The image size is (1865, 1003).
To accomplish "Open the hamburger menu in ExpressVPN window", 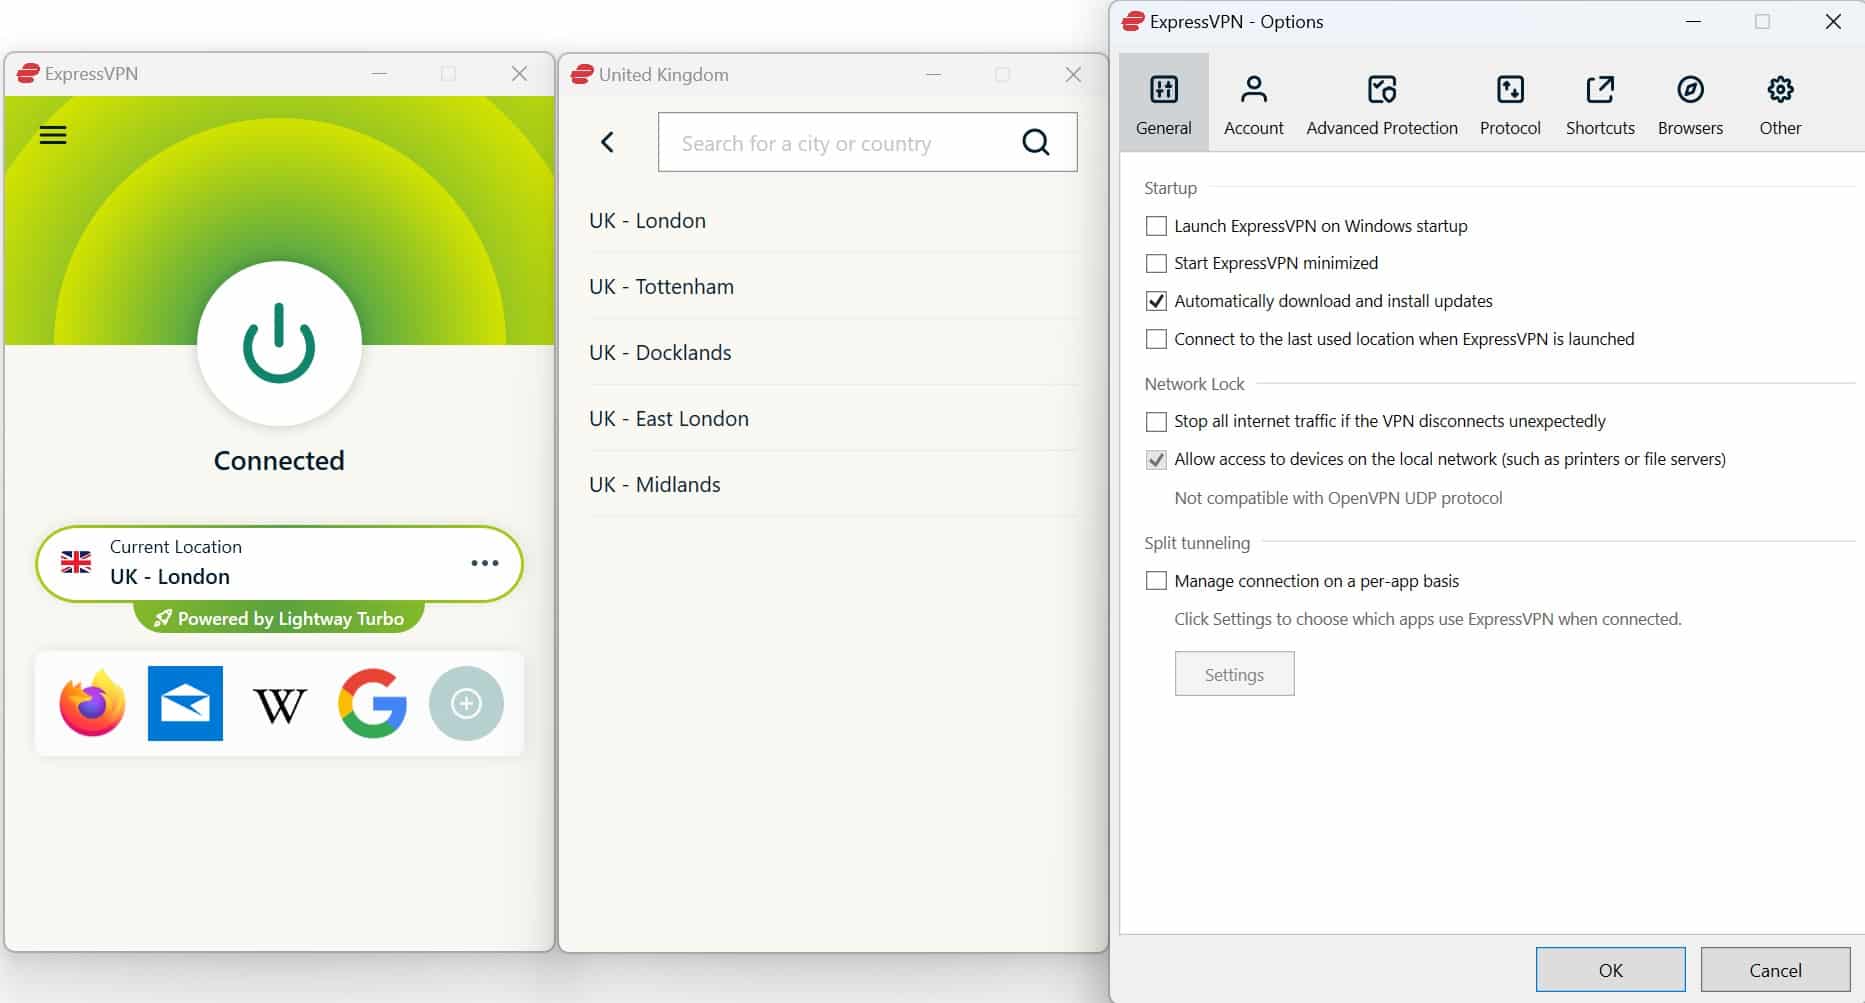I will 53,135.
